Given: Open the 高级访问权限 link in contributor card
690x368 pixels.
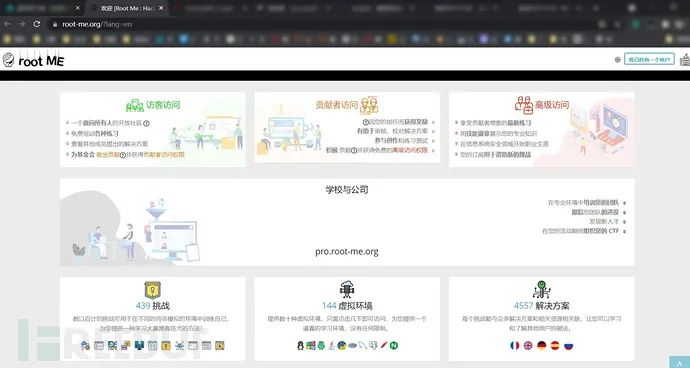Looking at the screenshot, I should (x=410, y=150).
